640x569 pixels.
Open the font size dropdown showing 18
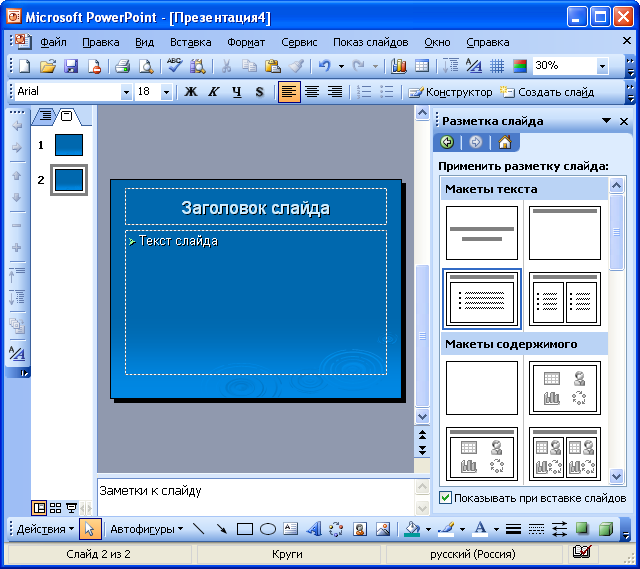pyautogui.click(x=166, y=92)
